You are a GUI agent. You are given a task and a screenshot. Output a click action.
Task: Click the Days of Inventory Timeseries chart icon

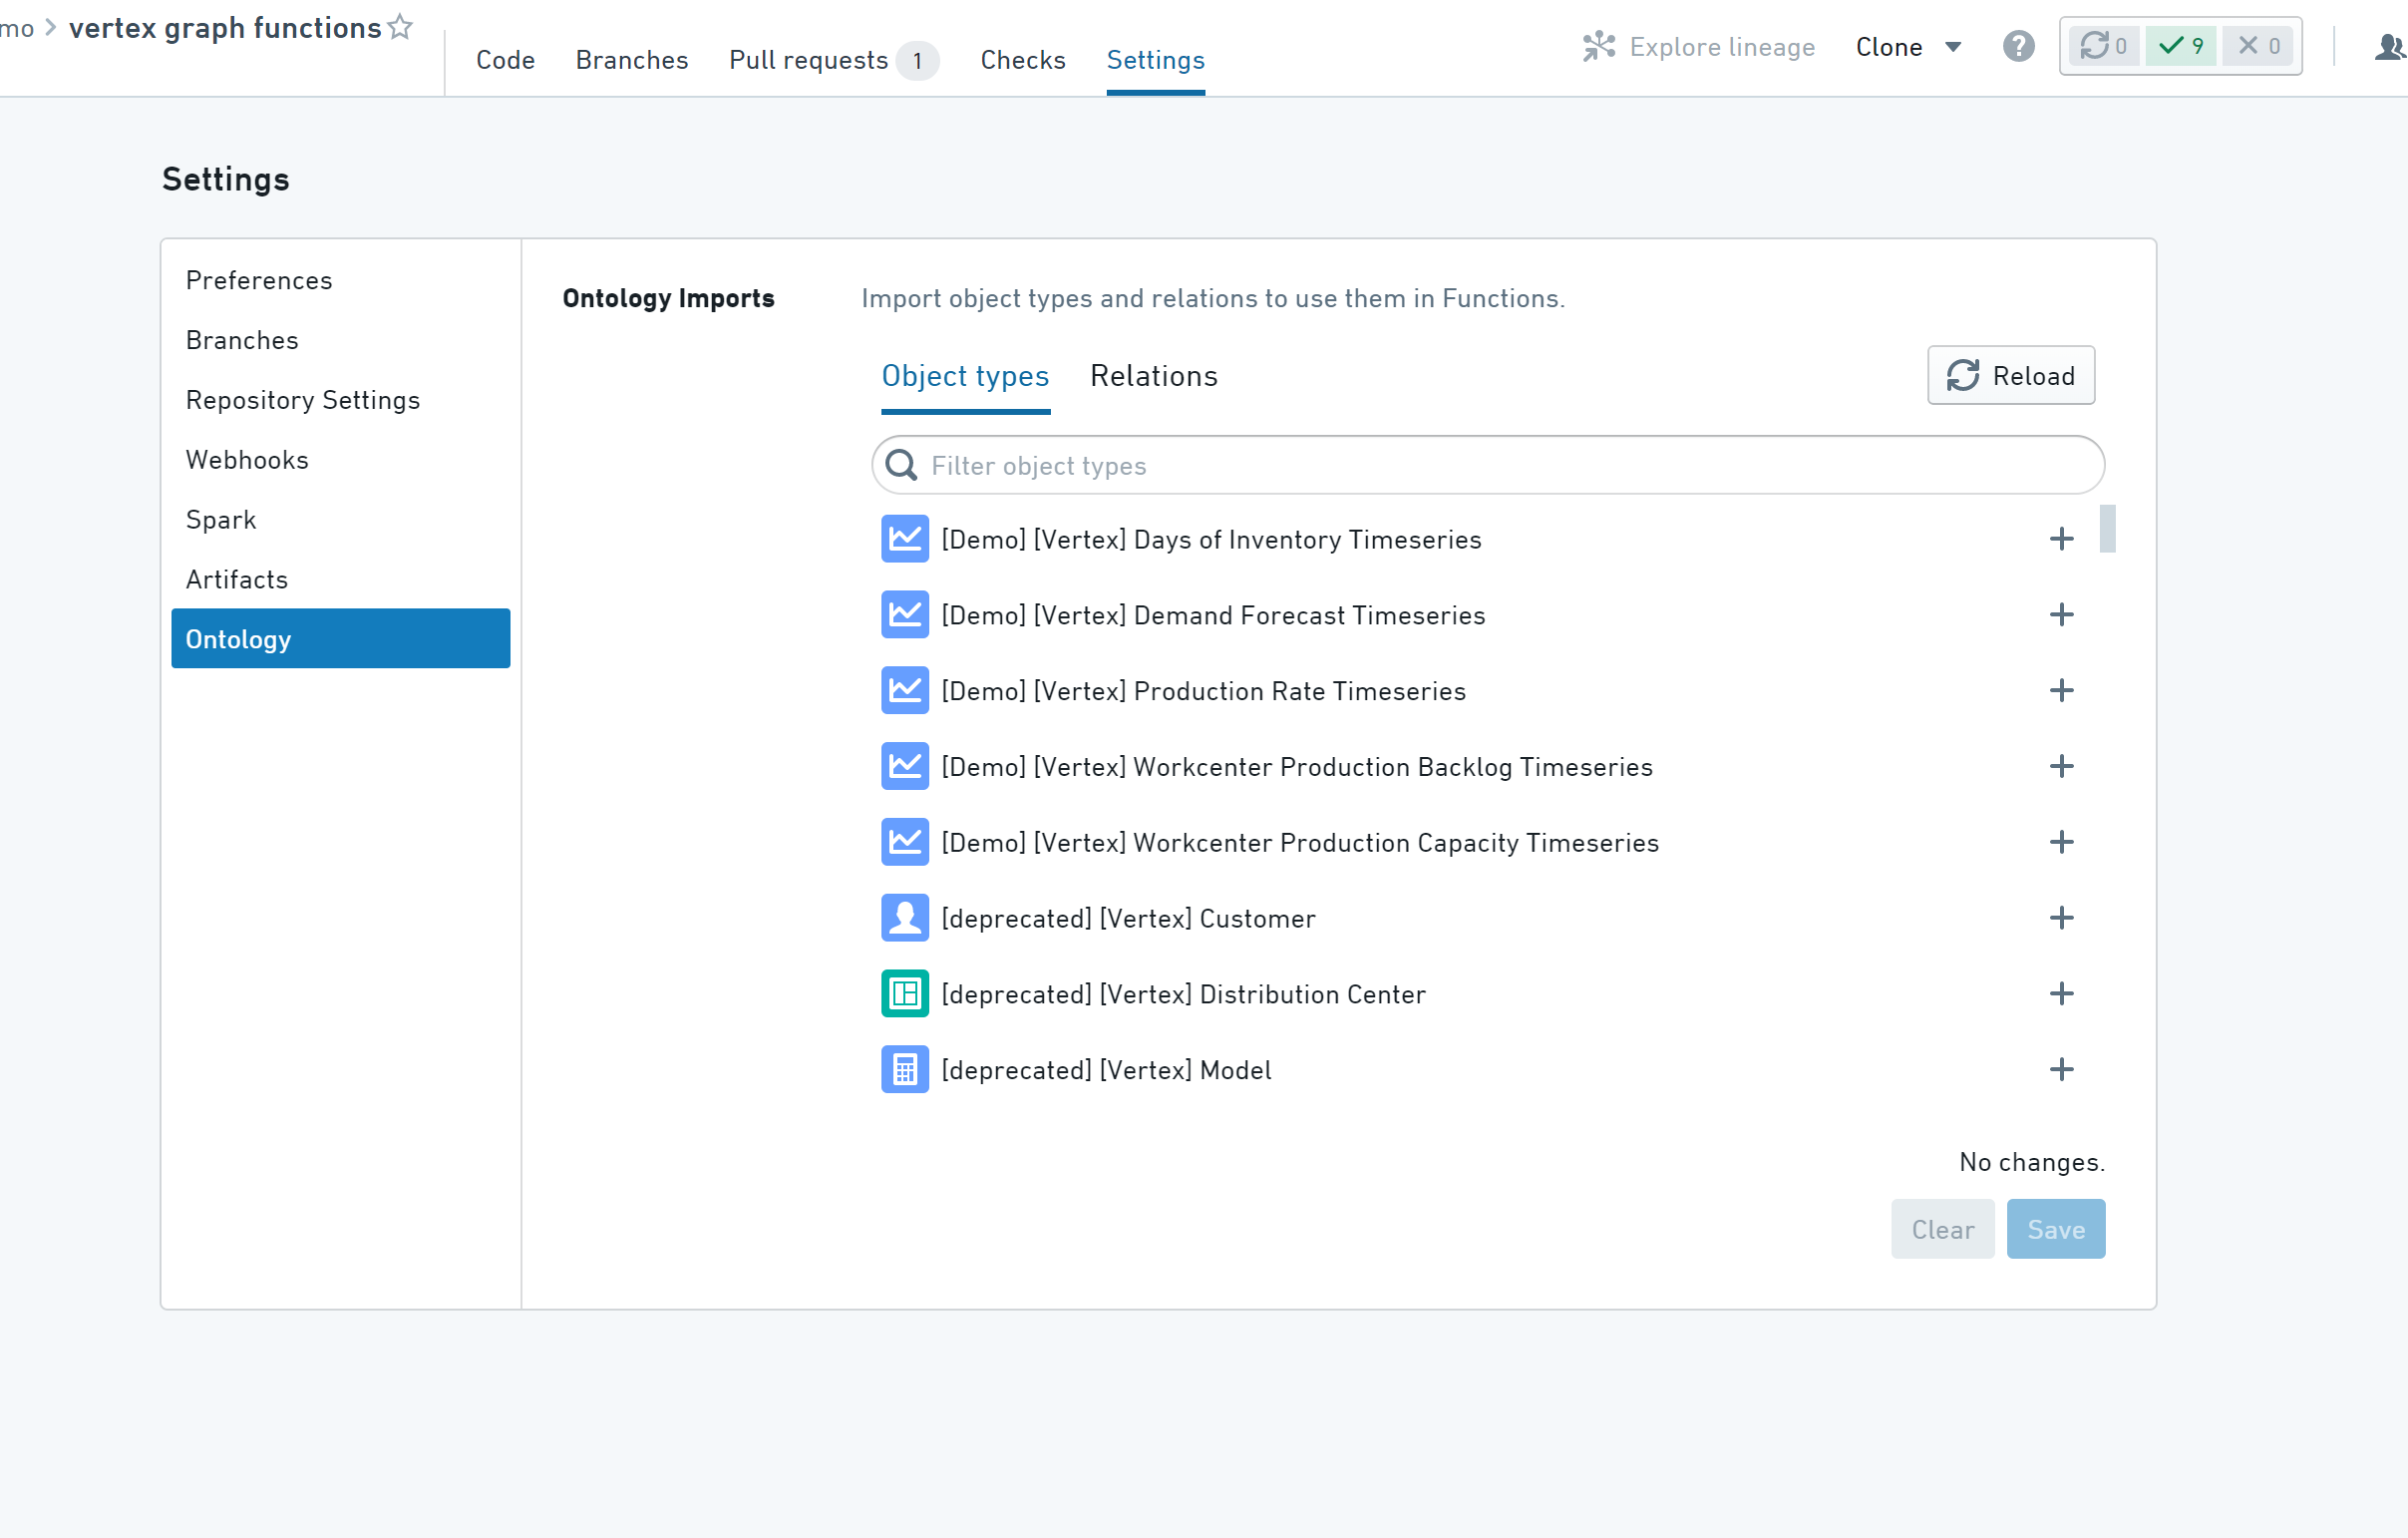click(905, 539)
